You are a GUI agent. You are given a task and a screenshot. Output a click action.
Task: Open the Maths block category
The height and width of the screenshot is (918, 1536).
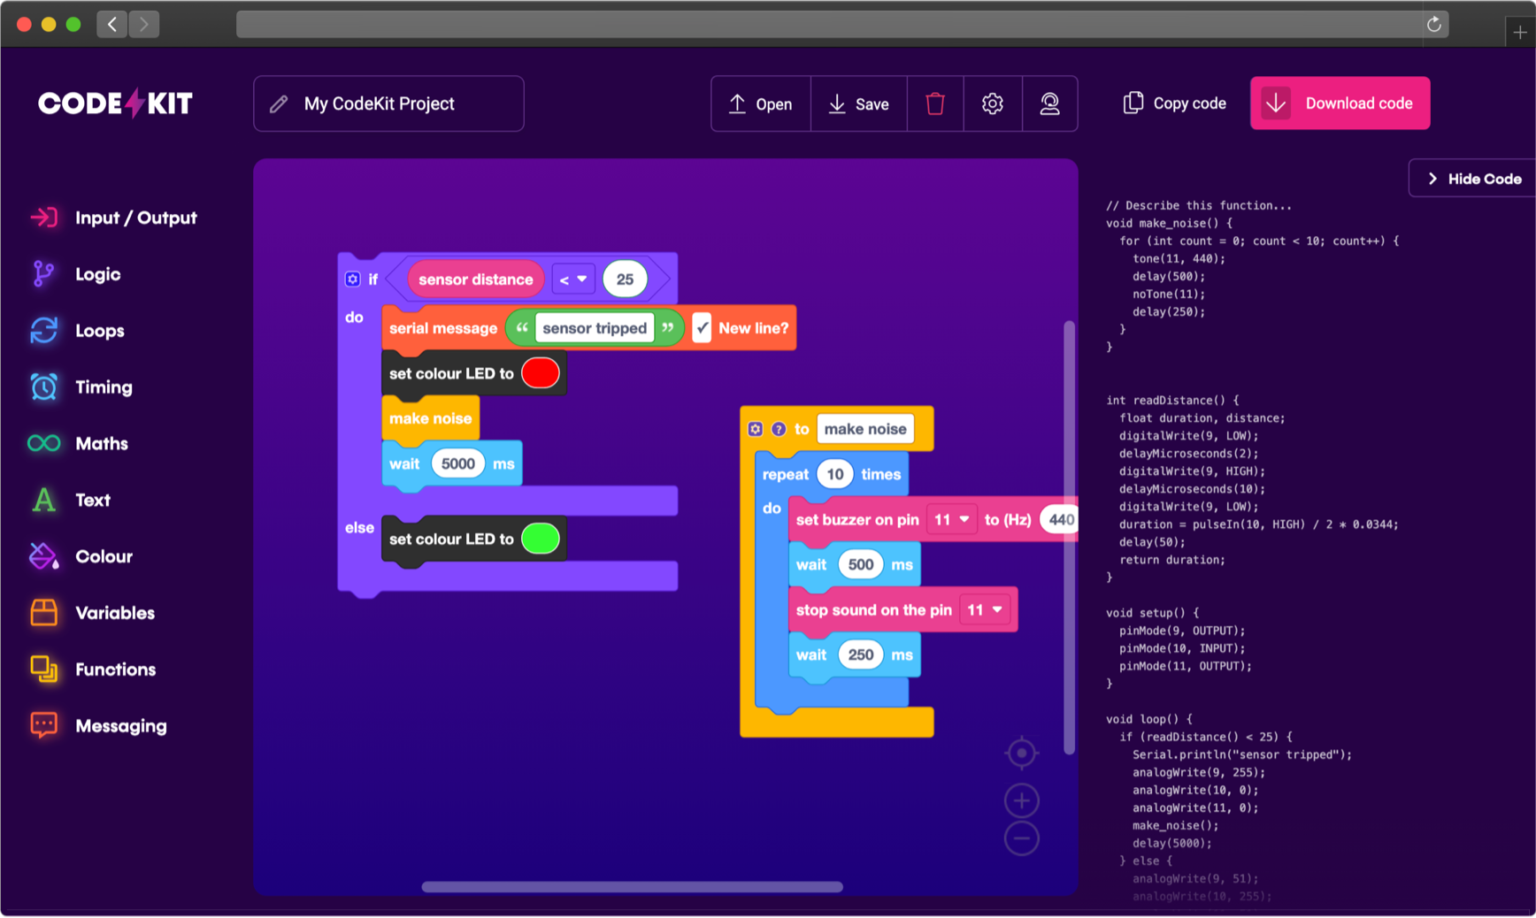(x=102, y=443)
